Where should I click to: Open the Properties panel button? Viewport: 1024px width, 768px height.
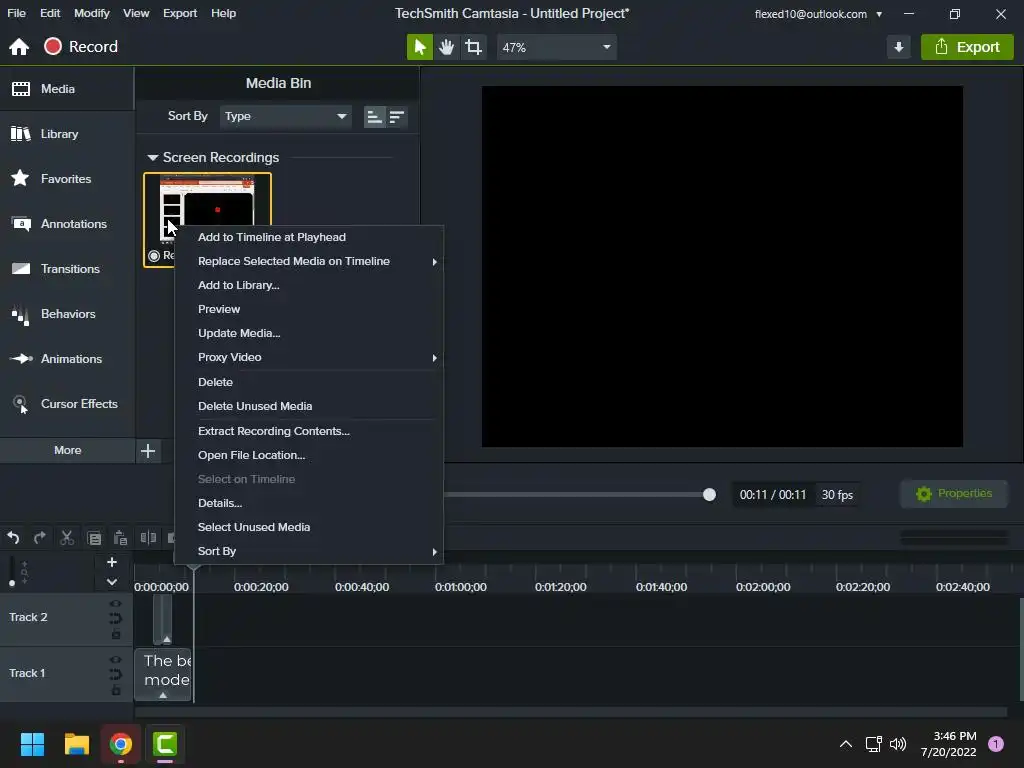(954, 494)
